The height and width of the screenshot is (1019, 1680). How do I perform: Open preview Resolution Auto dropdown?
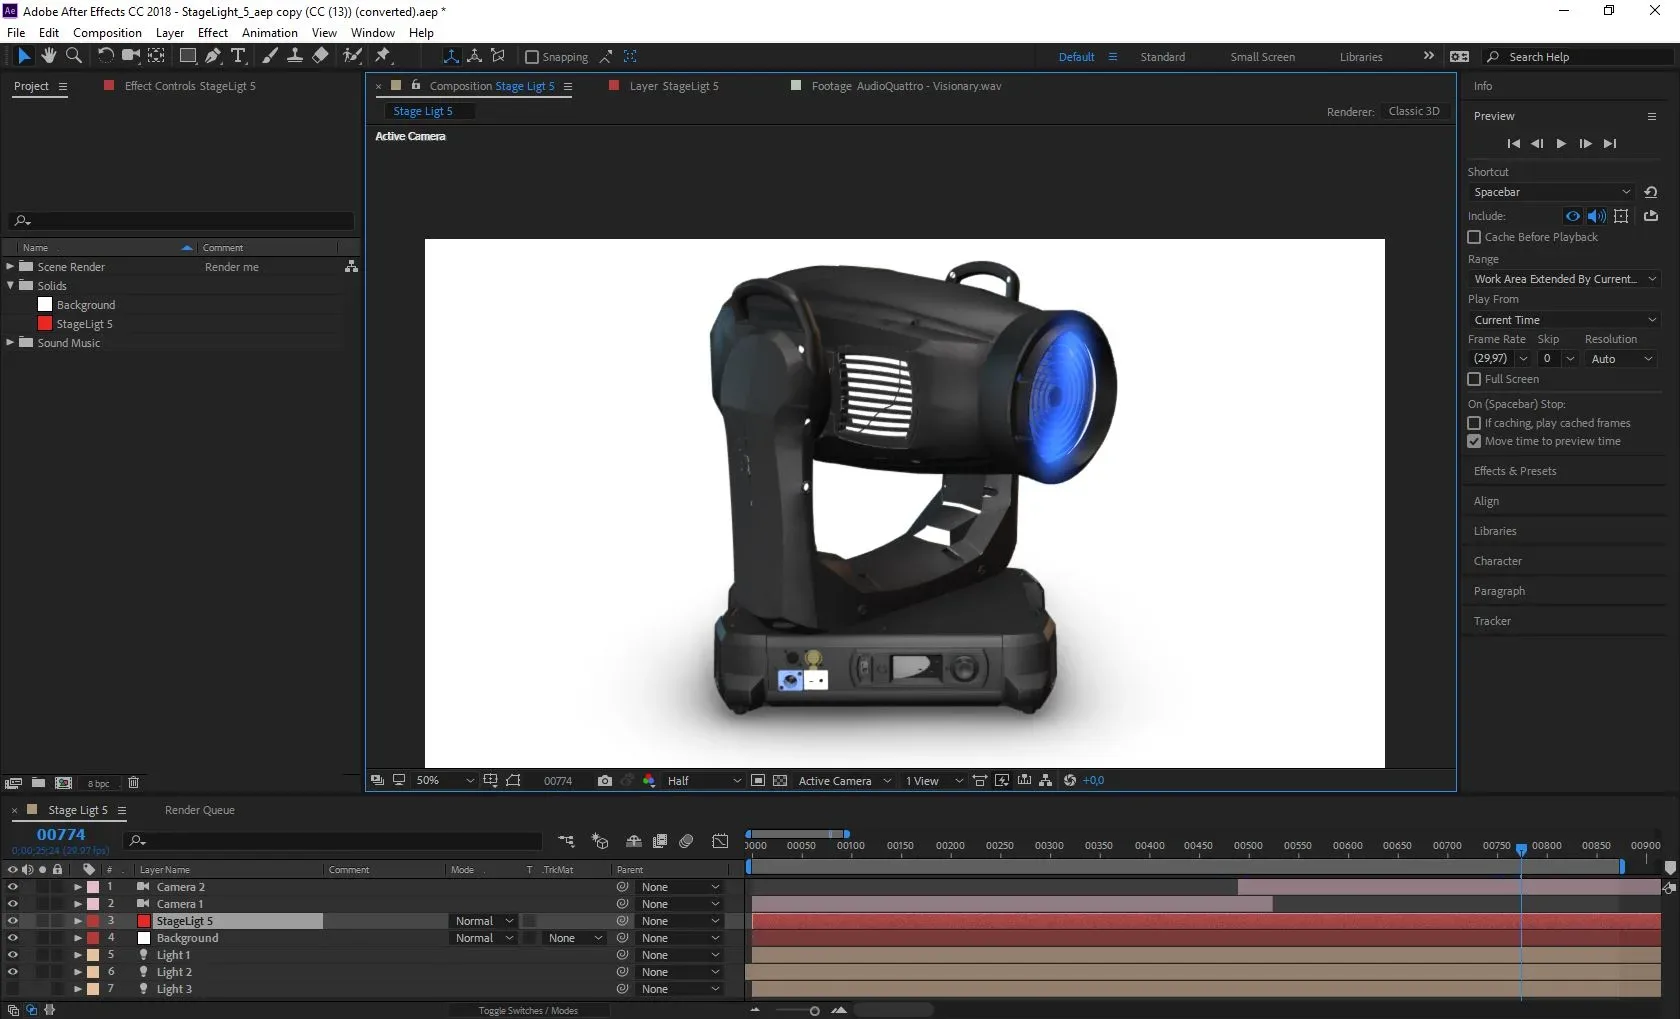tap(1621, 359)
